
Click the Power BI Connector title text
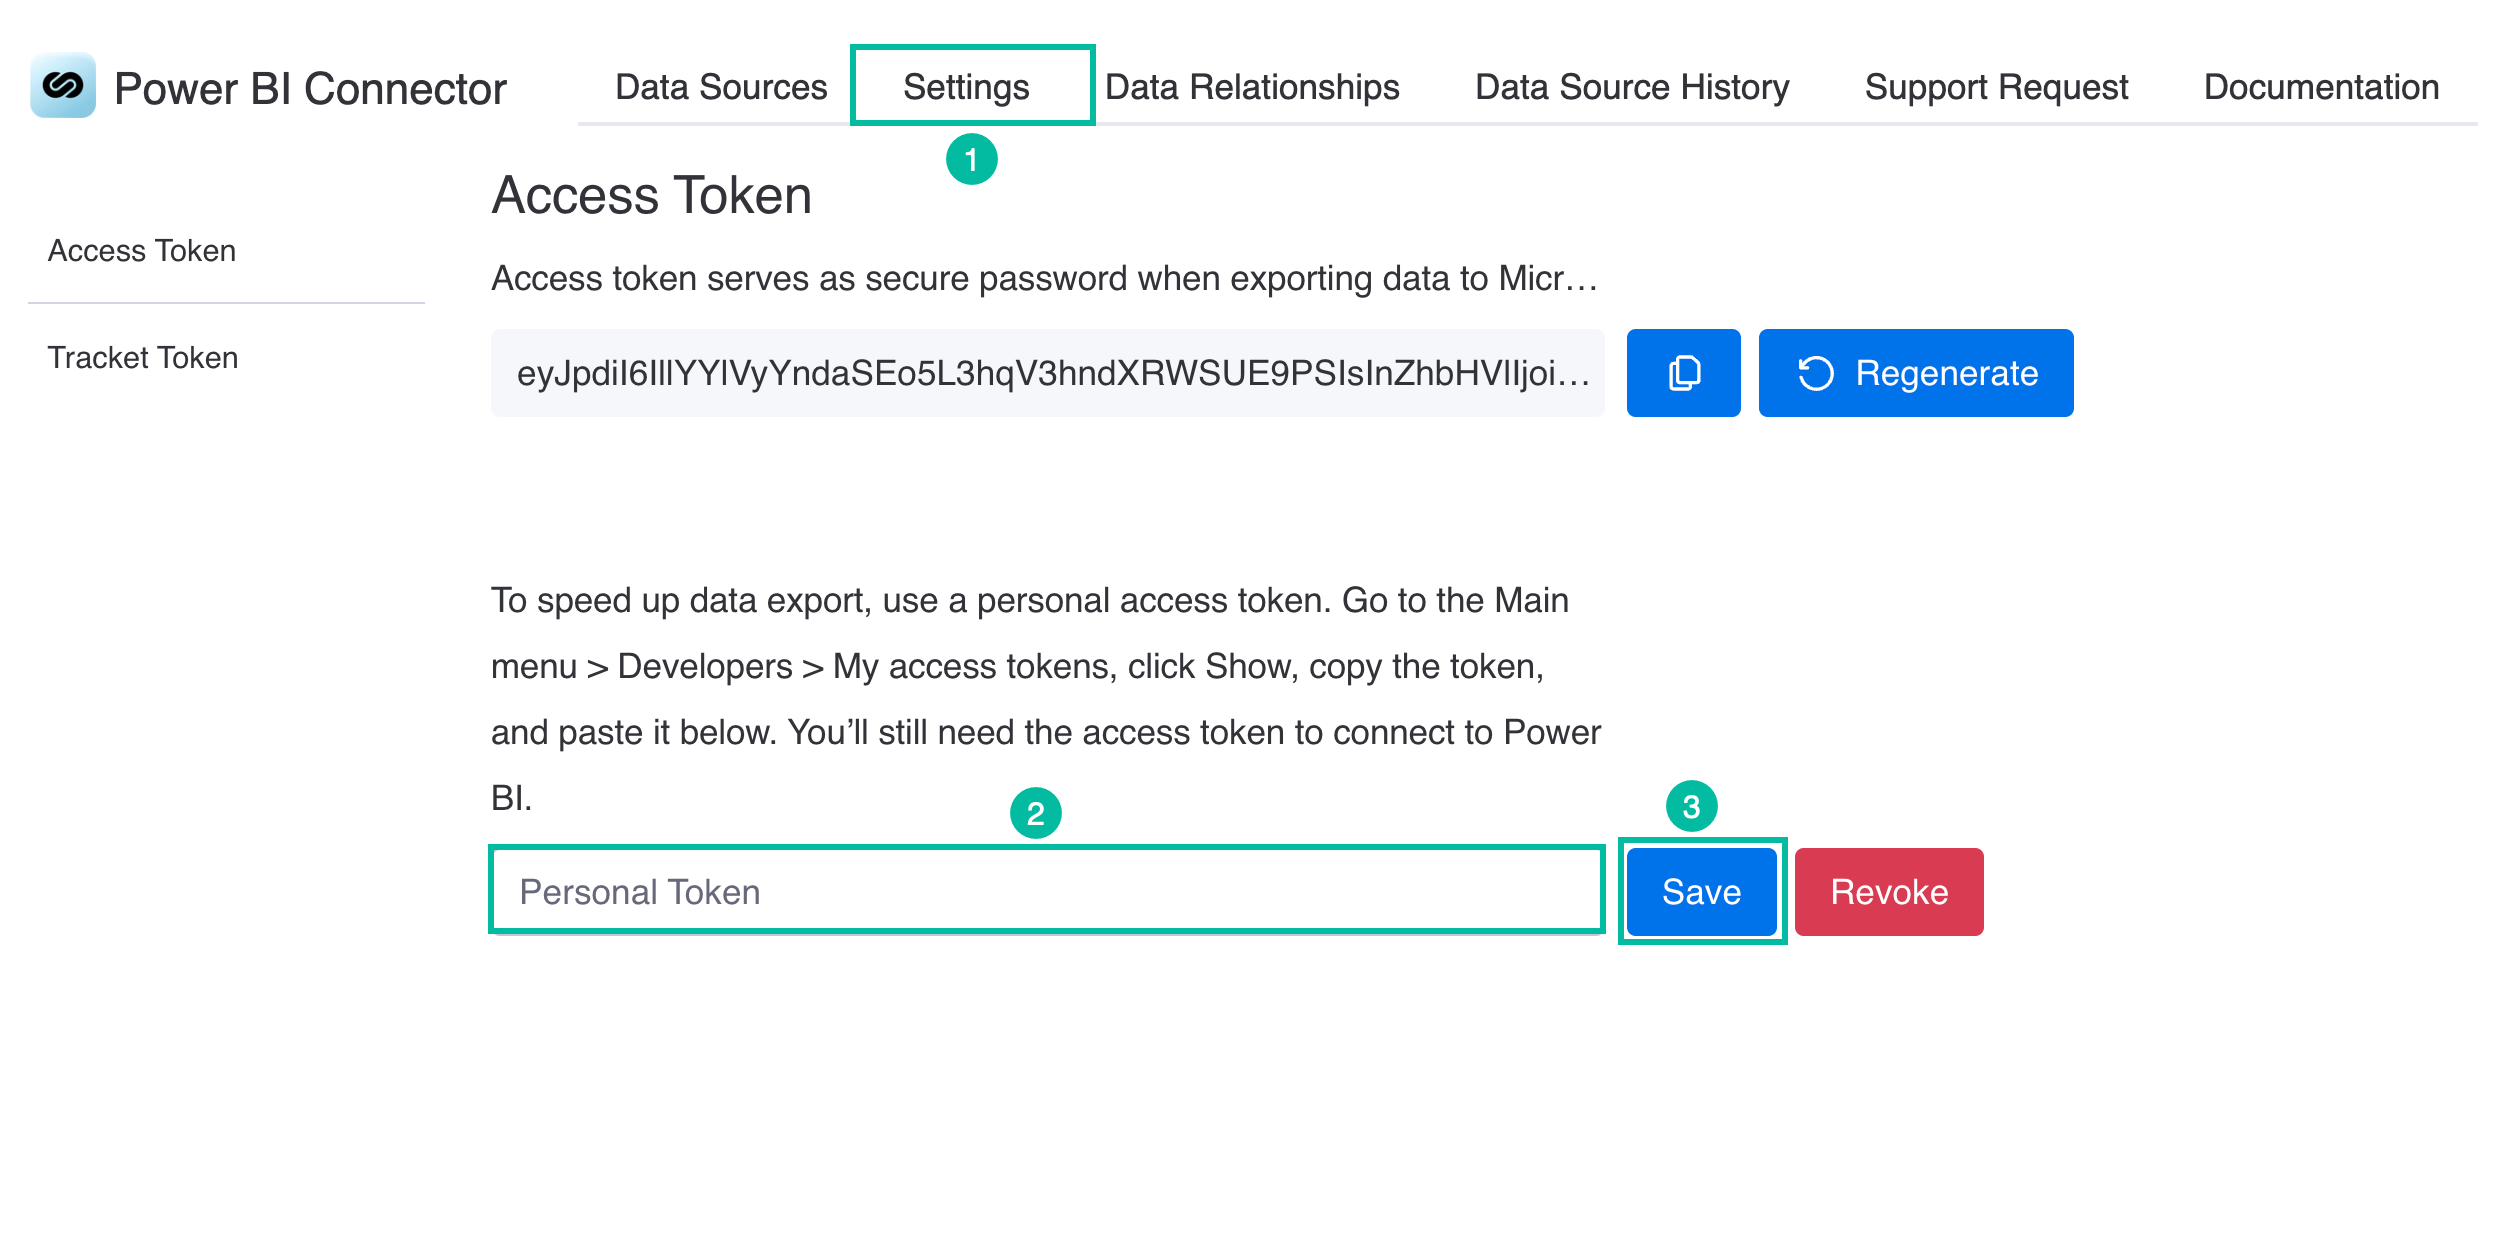310,88
